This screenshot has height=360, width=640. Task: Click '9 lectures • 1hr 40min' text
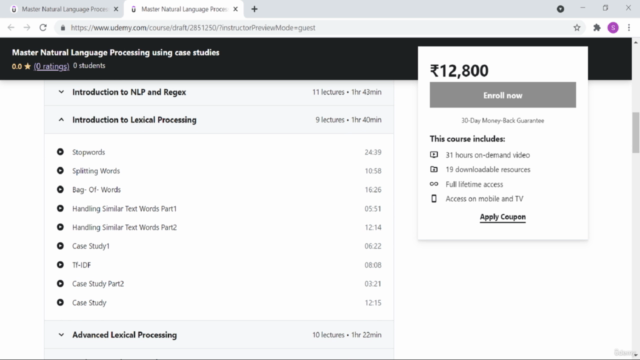tap(348, 120)
